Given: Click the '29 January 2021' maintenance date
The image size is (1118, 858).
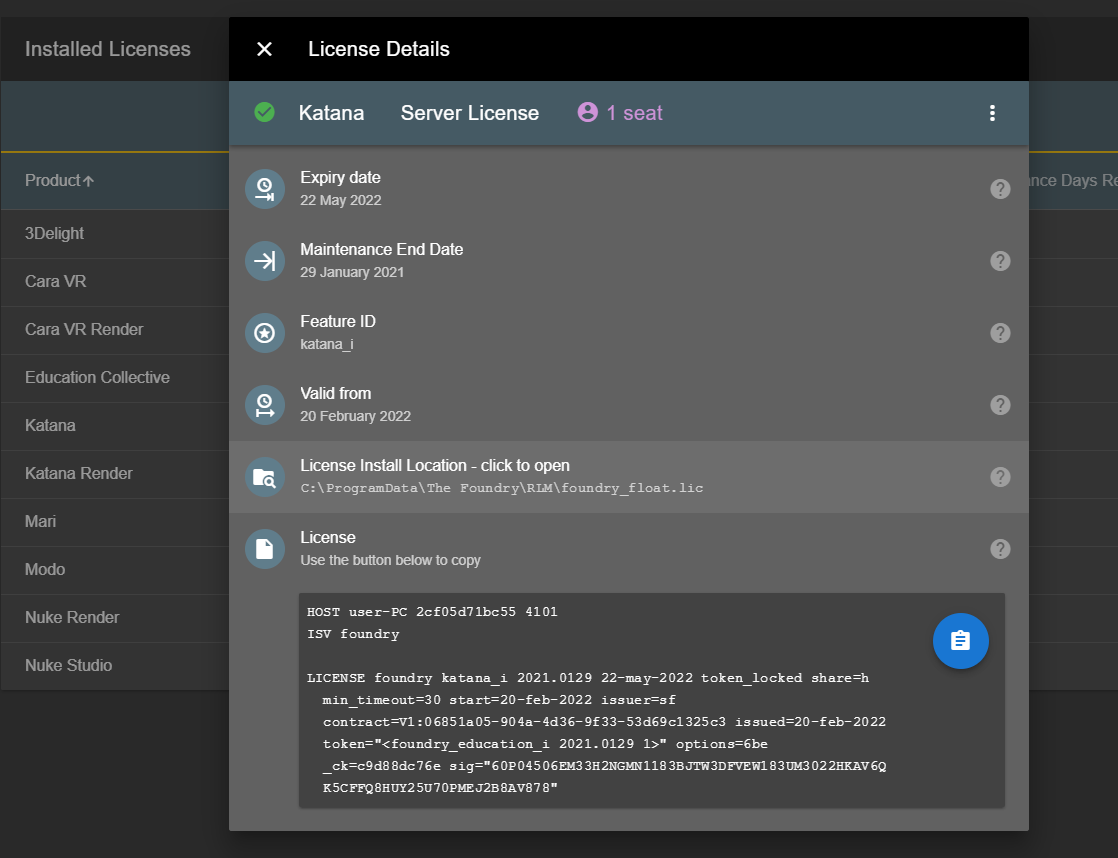Looking at the screenshot, I should pyautogui.click(x=352, y=272).
